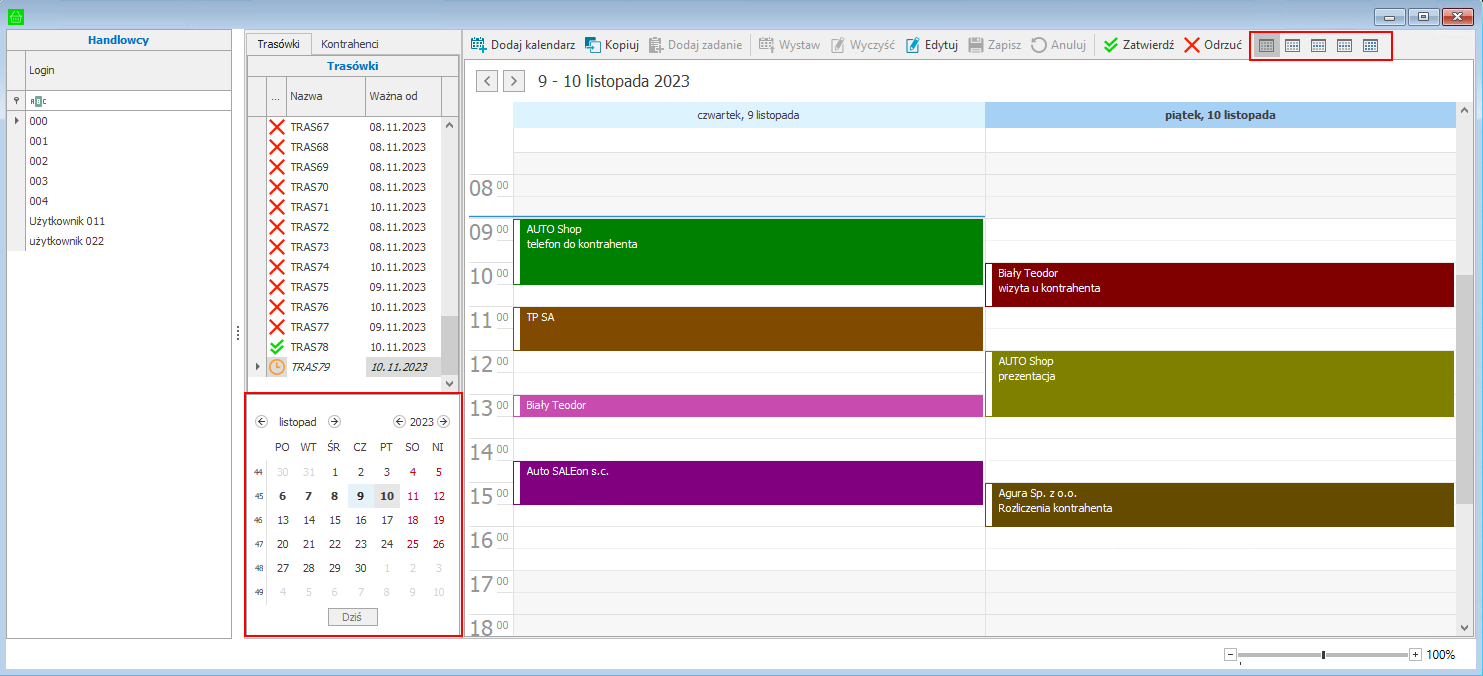Screen dimensions: 1483x676
Task: Go to previous date range arrow
Action: [x=487, y=81]
